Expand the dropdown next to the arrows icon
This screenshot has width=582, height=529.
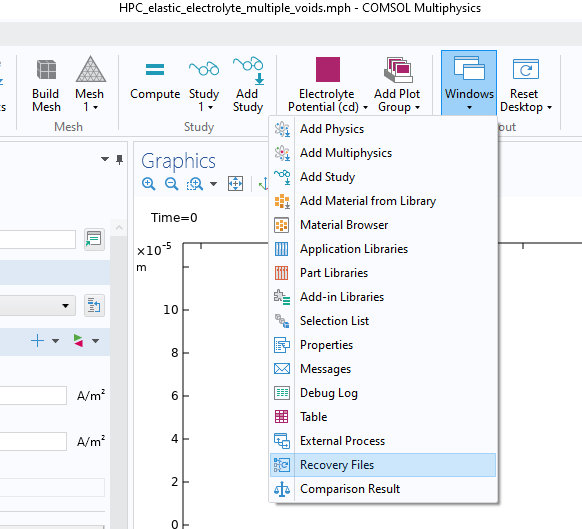[x=95, y=341]
